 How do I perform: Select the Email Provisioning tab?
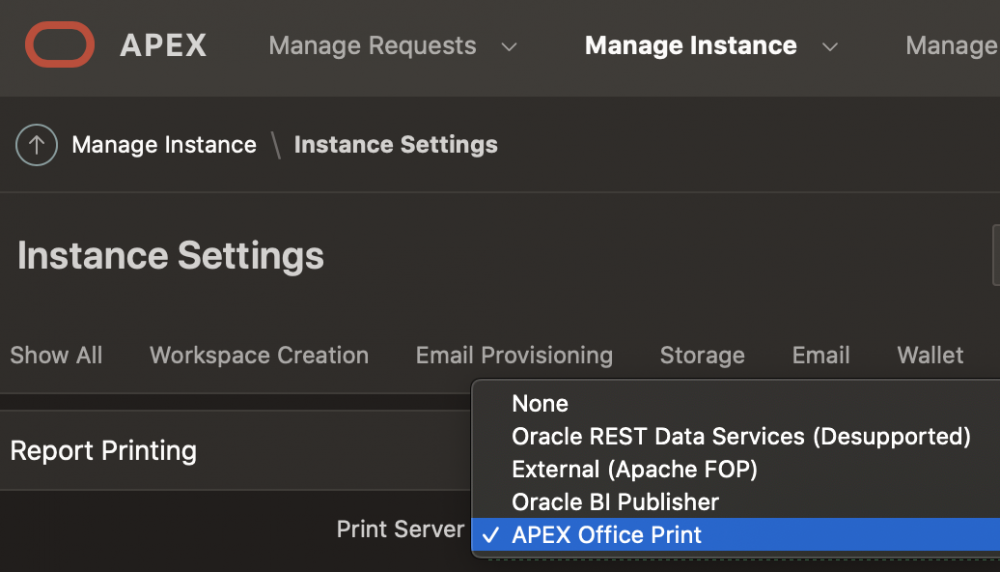tap(514, 355)
